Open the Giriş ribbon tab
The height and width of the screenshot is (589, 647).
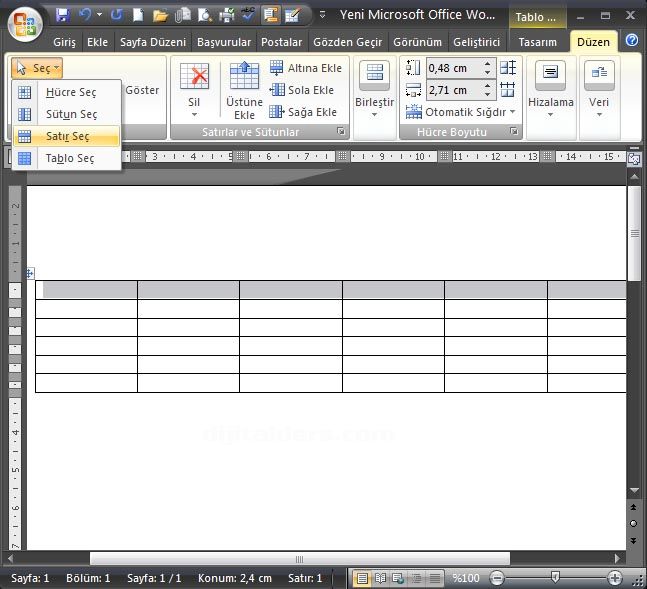64,42
